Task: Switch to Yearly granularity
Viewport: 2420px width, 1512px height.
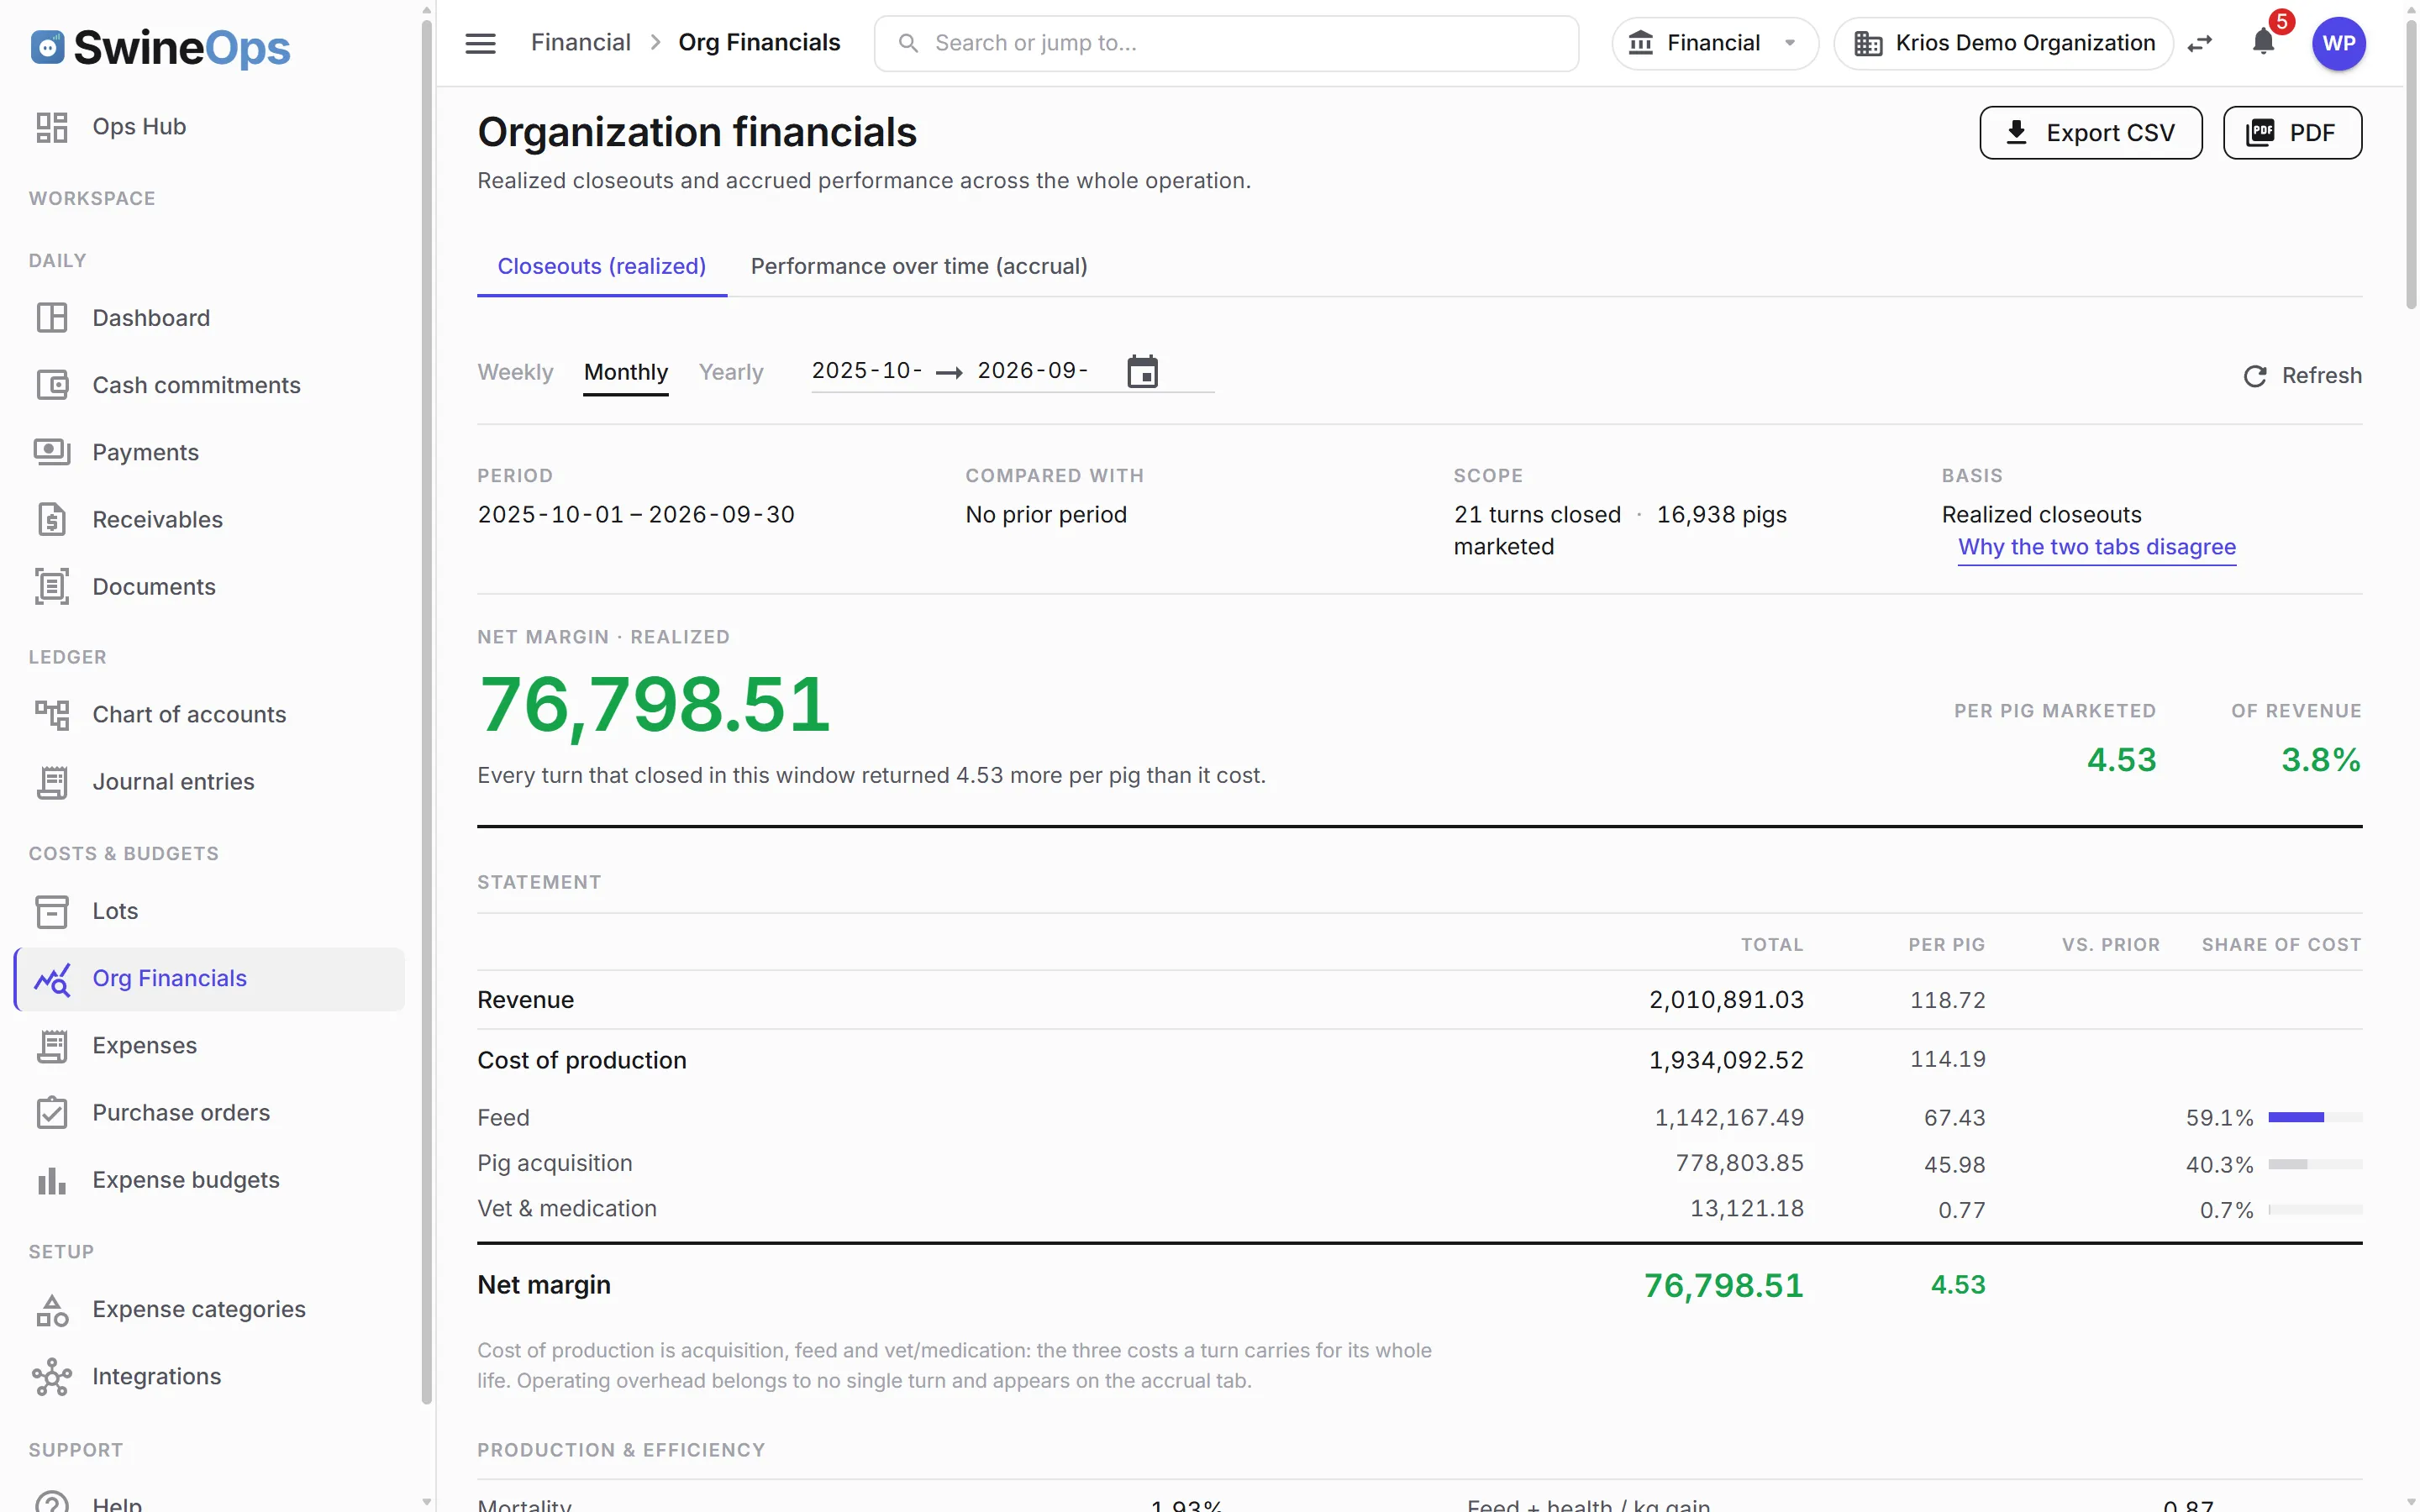Action: tap(731, 372)
